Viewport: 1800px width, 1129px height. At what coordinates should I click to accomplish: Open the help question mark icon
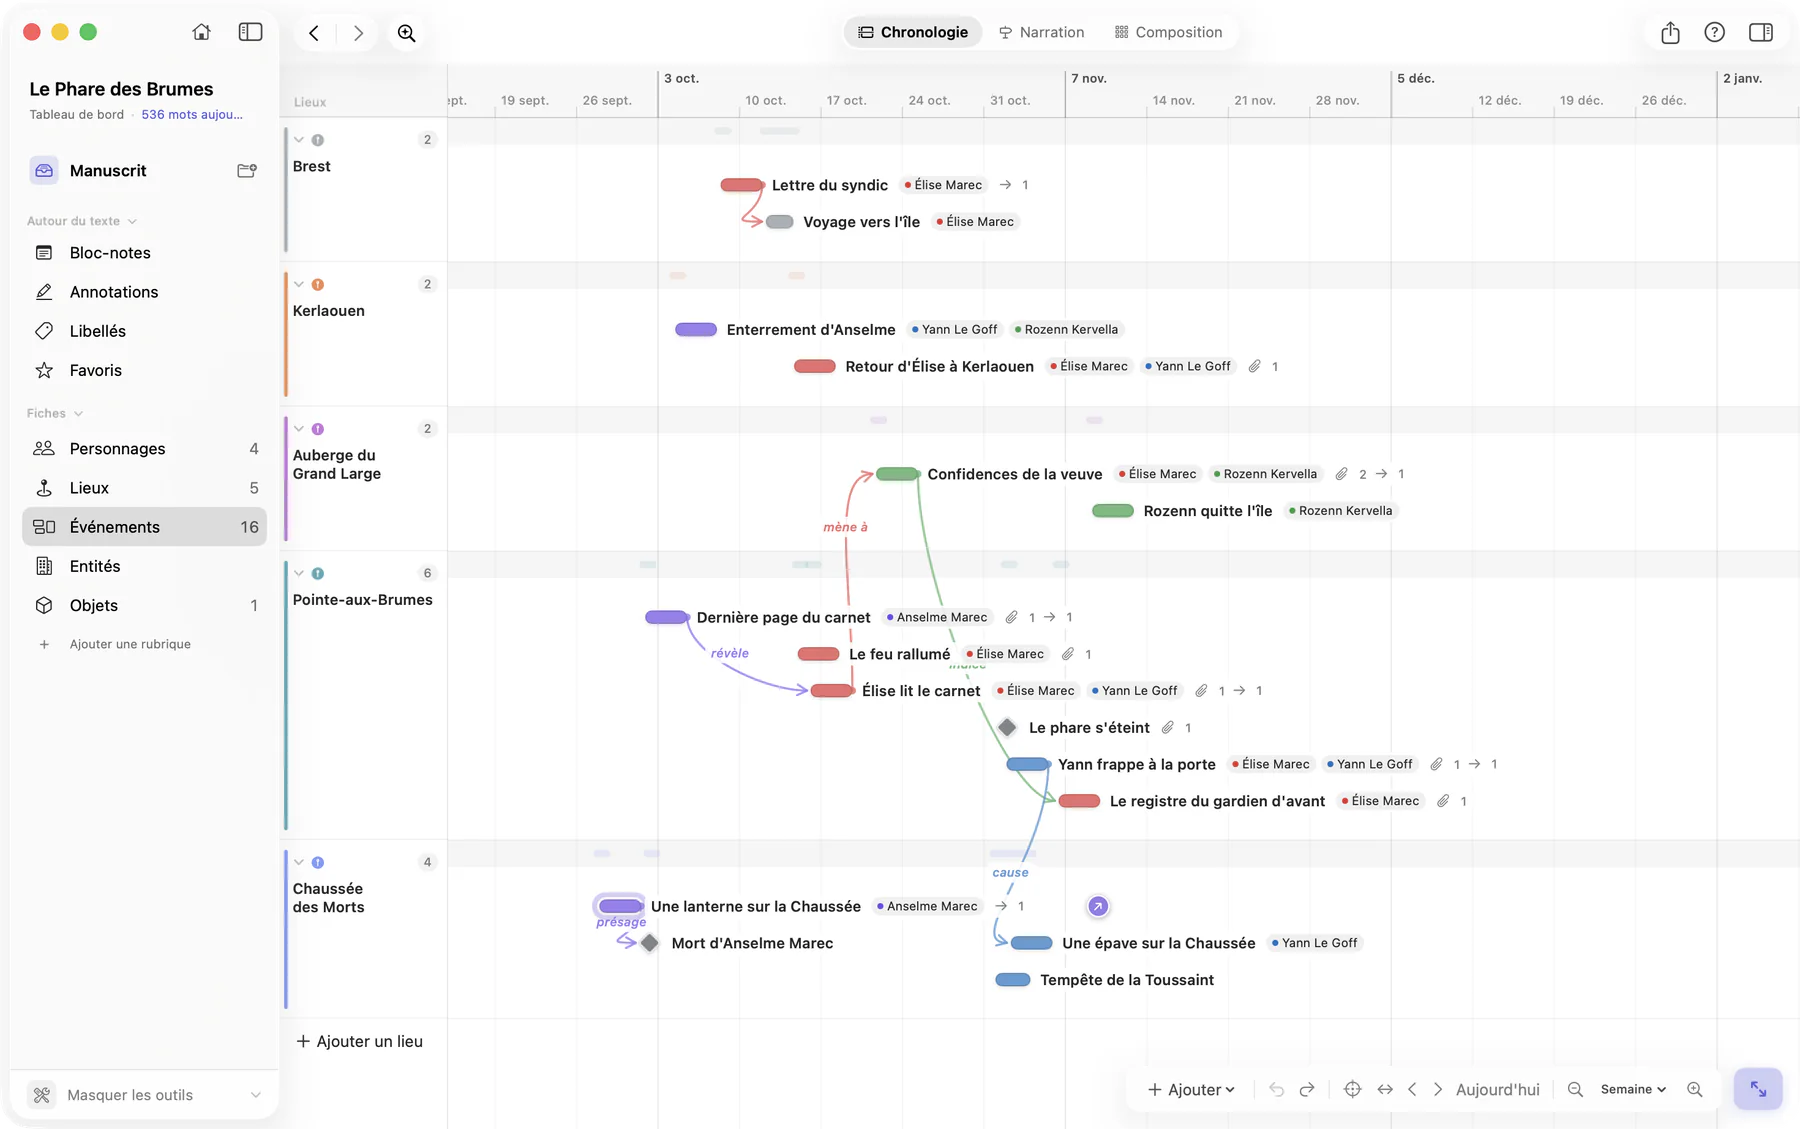[x=1714, y=32]
